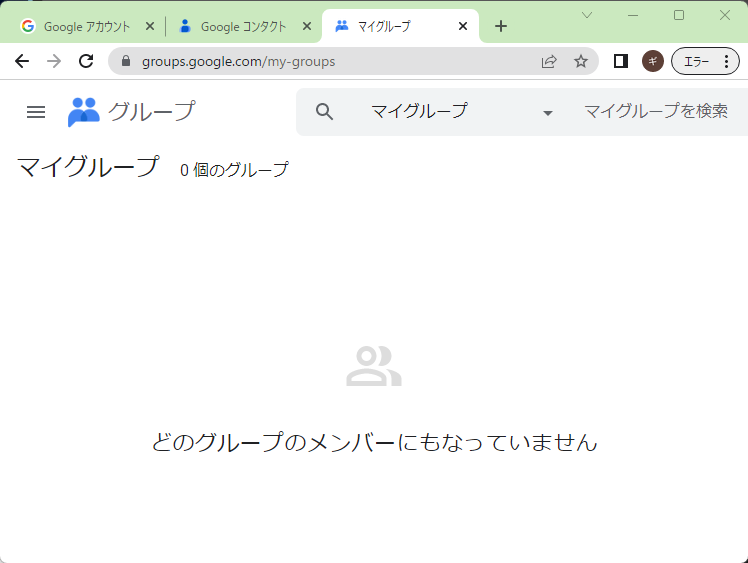Reload the current page

(86, 61)
